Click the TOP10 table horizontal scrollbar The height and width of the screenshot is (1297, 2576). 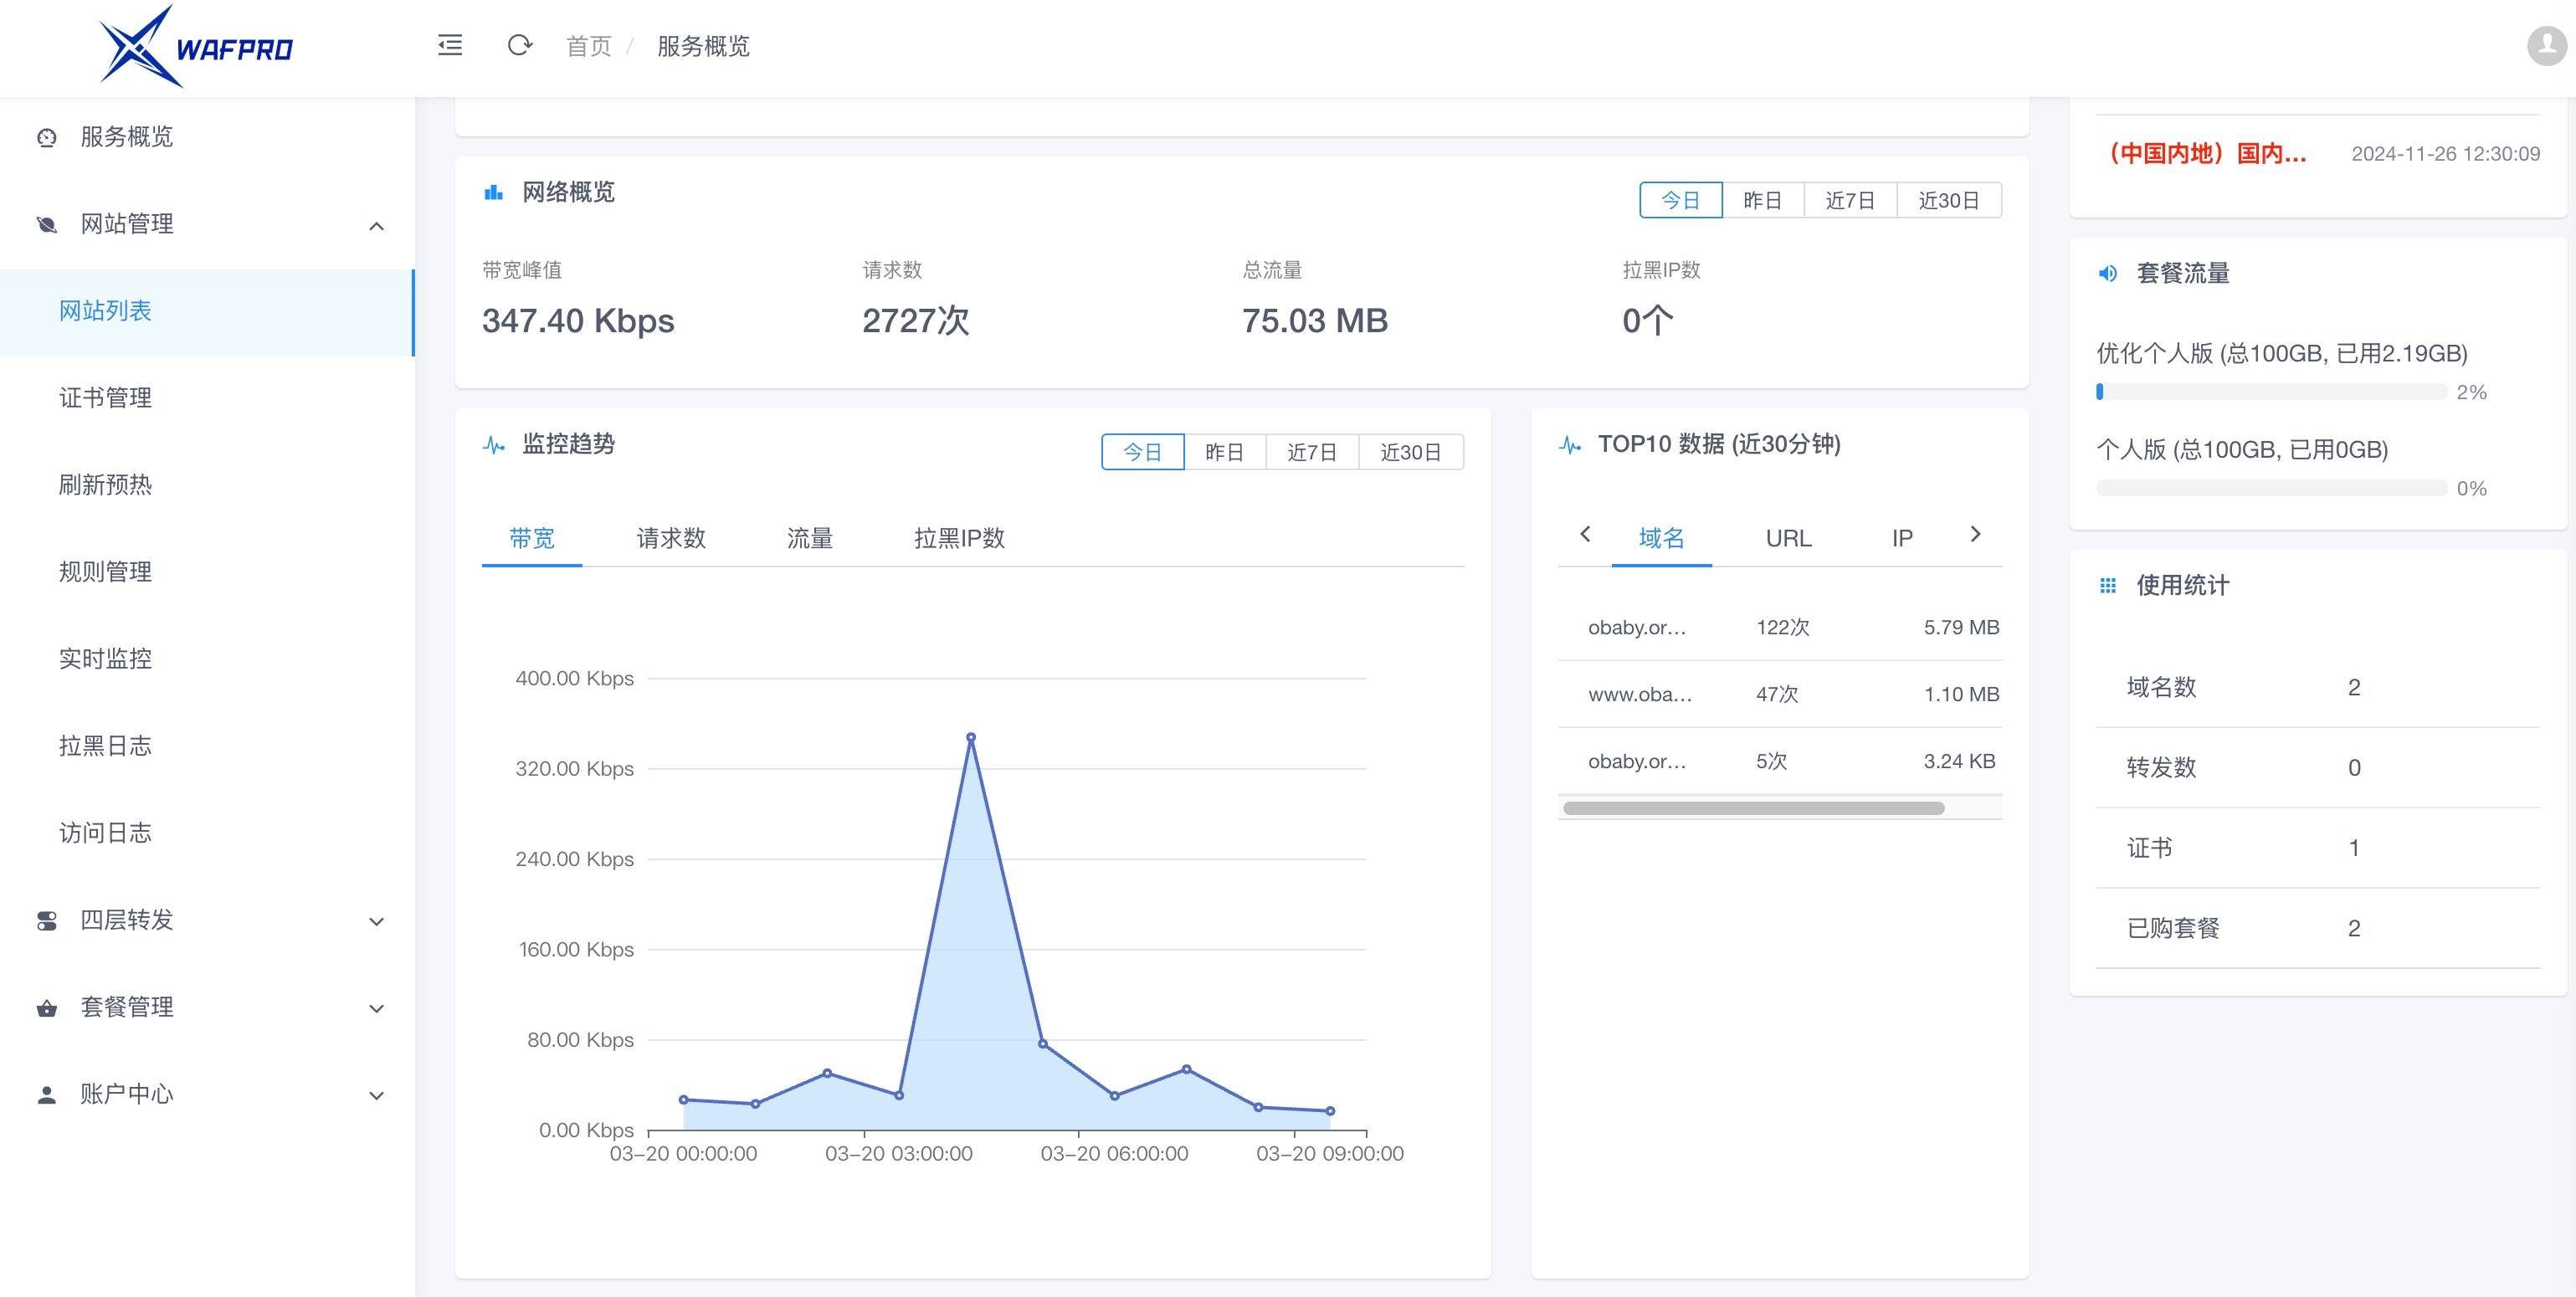coord(1753,808)
